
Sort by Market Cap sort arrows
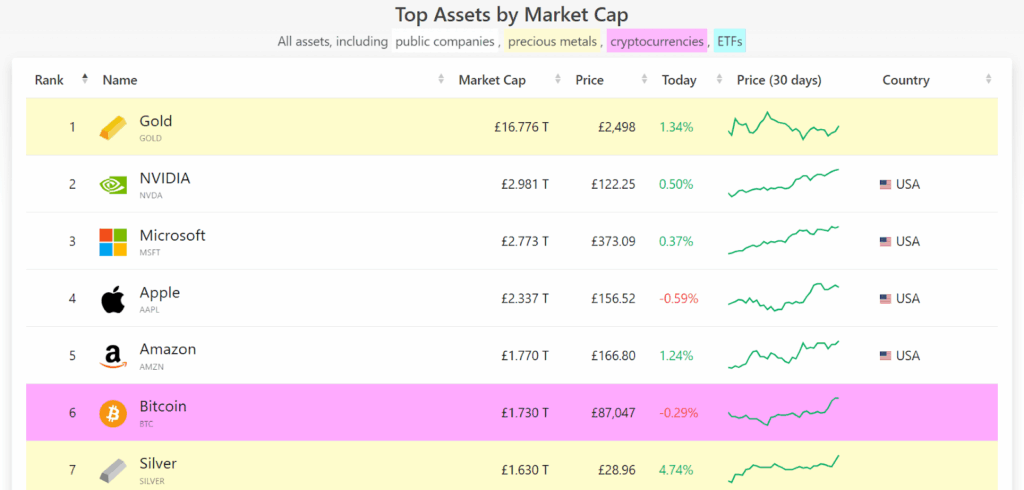[x=558, y=79]
